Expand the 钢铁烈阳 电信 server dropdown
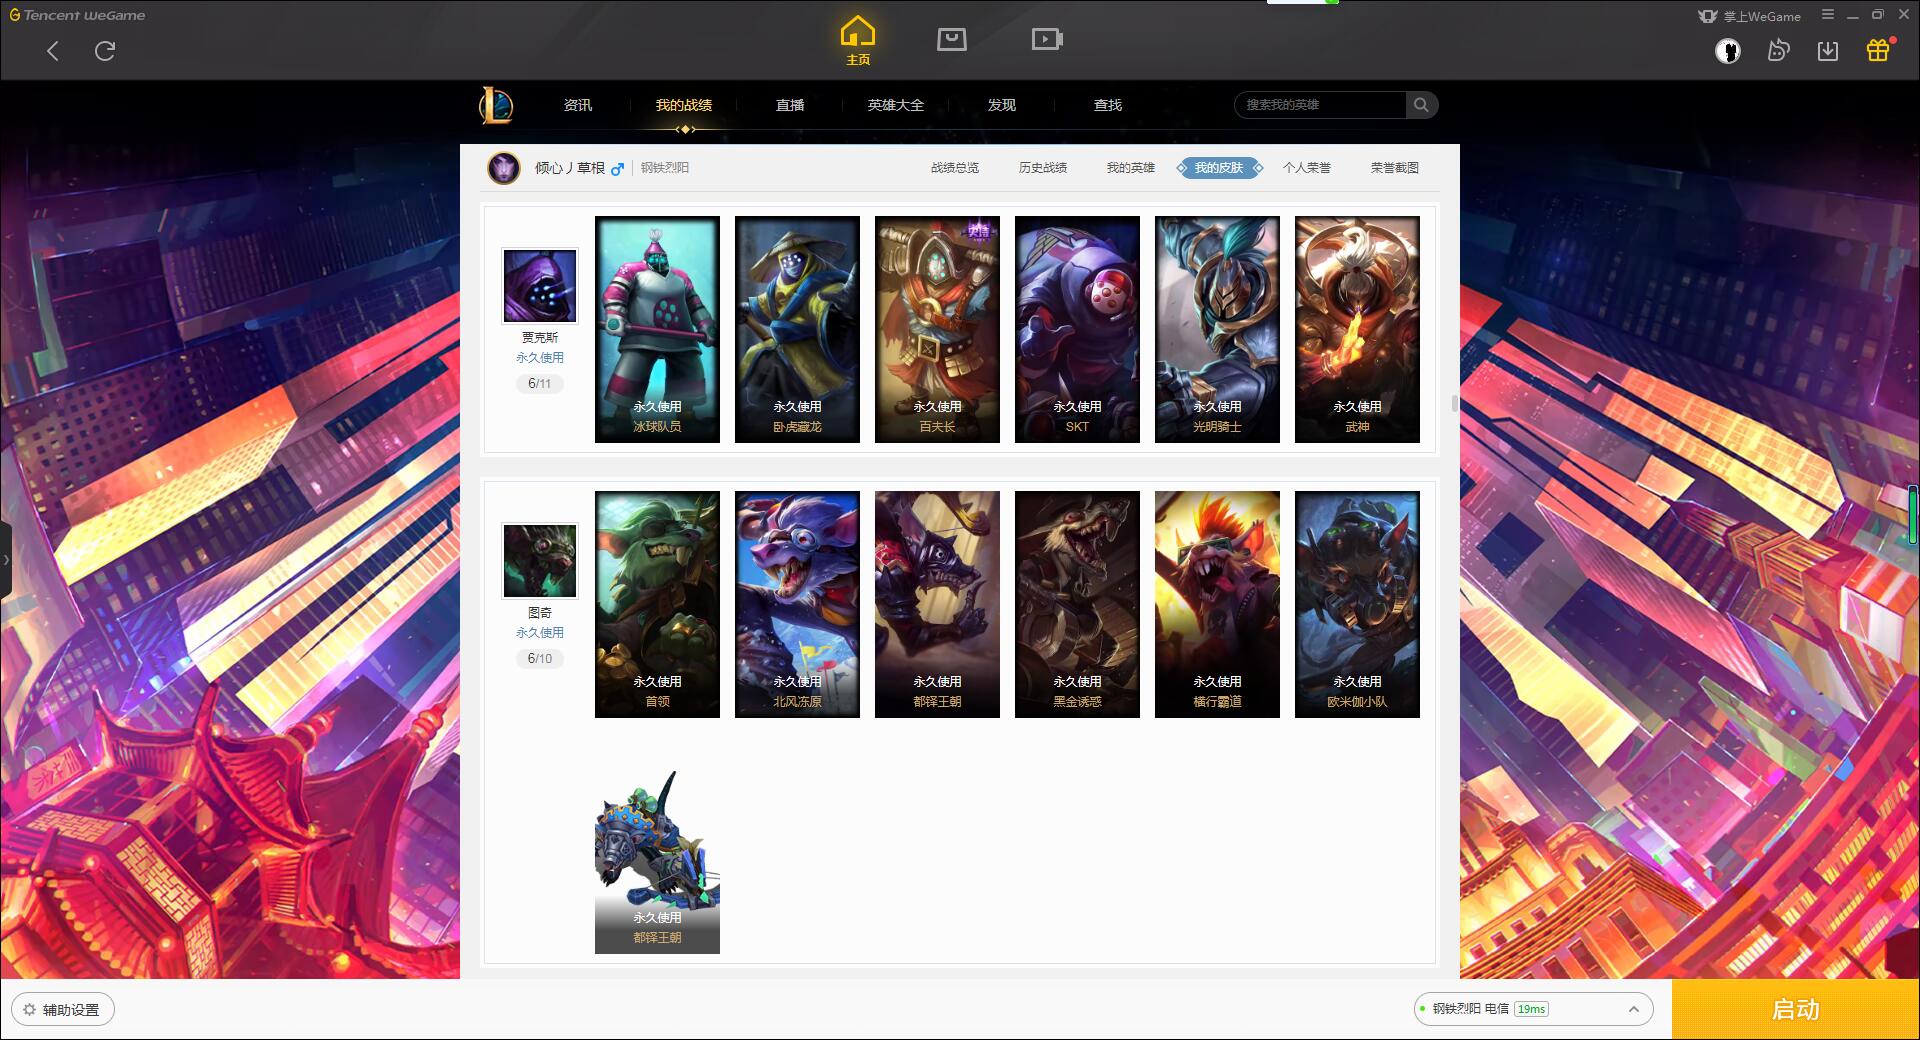The image size is (1920, 1040). coord(1533,1009)
